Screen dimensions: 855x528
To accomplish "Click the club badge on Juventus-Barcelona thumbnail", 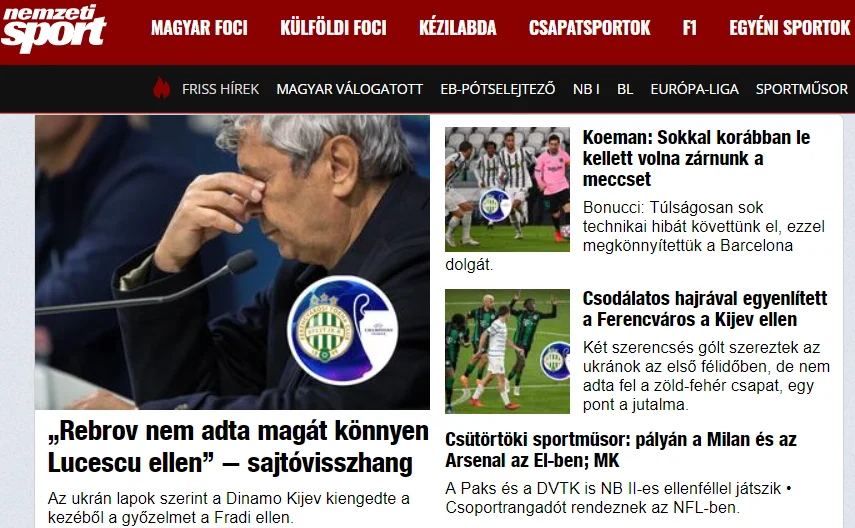I will [495, 206].
